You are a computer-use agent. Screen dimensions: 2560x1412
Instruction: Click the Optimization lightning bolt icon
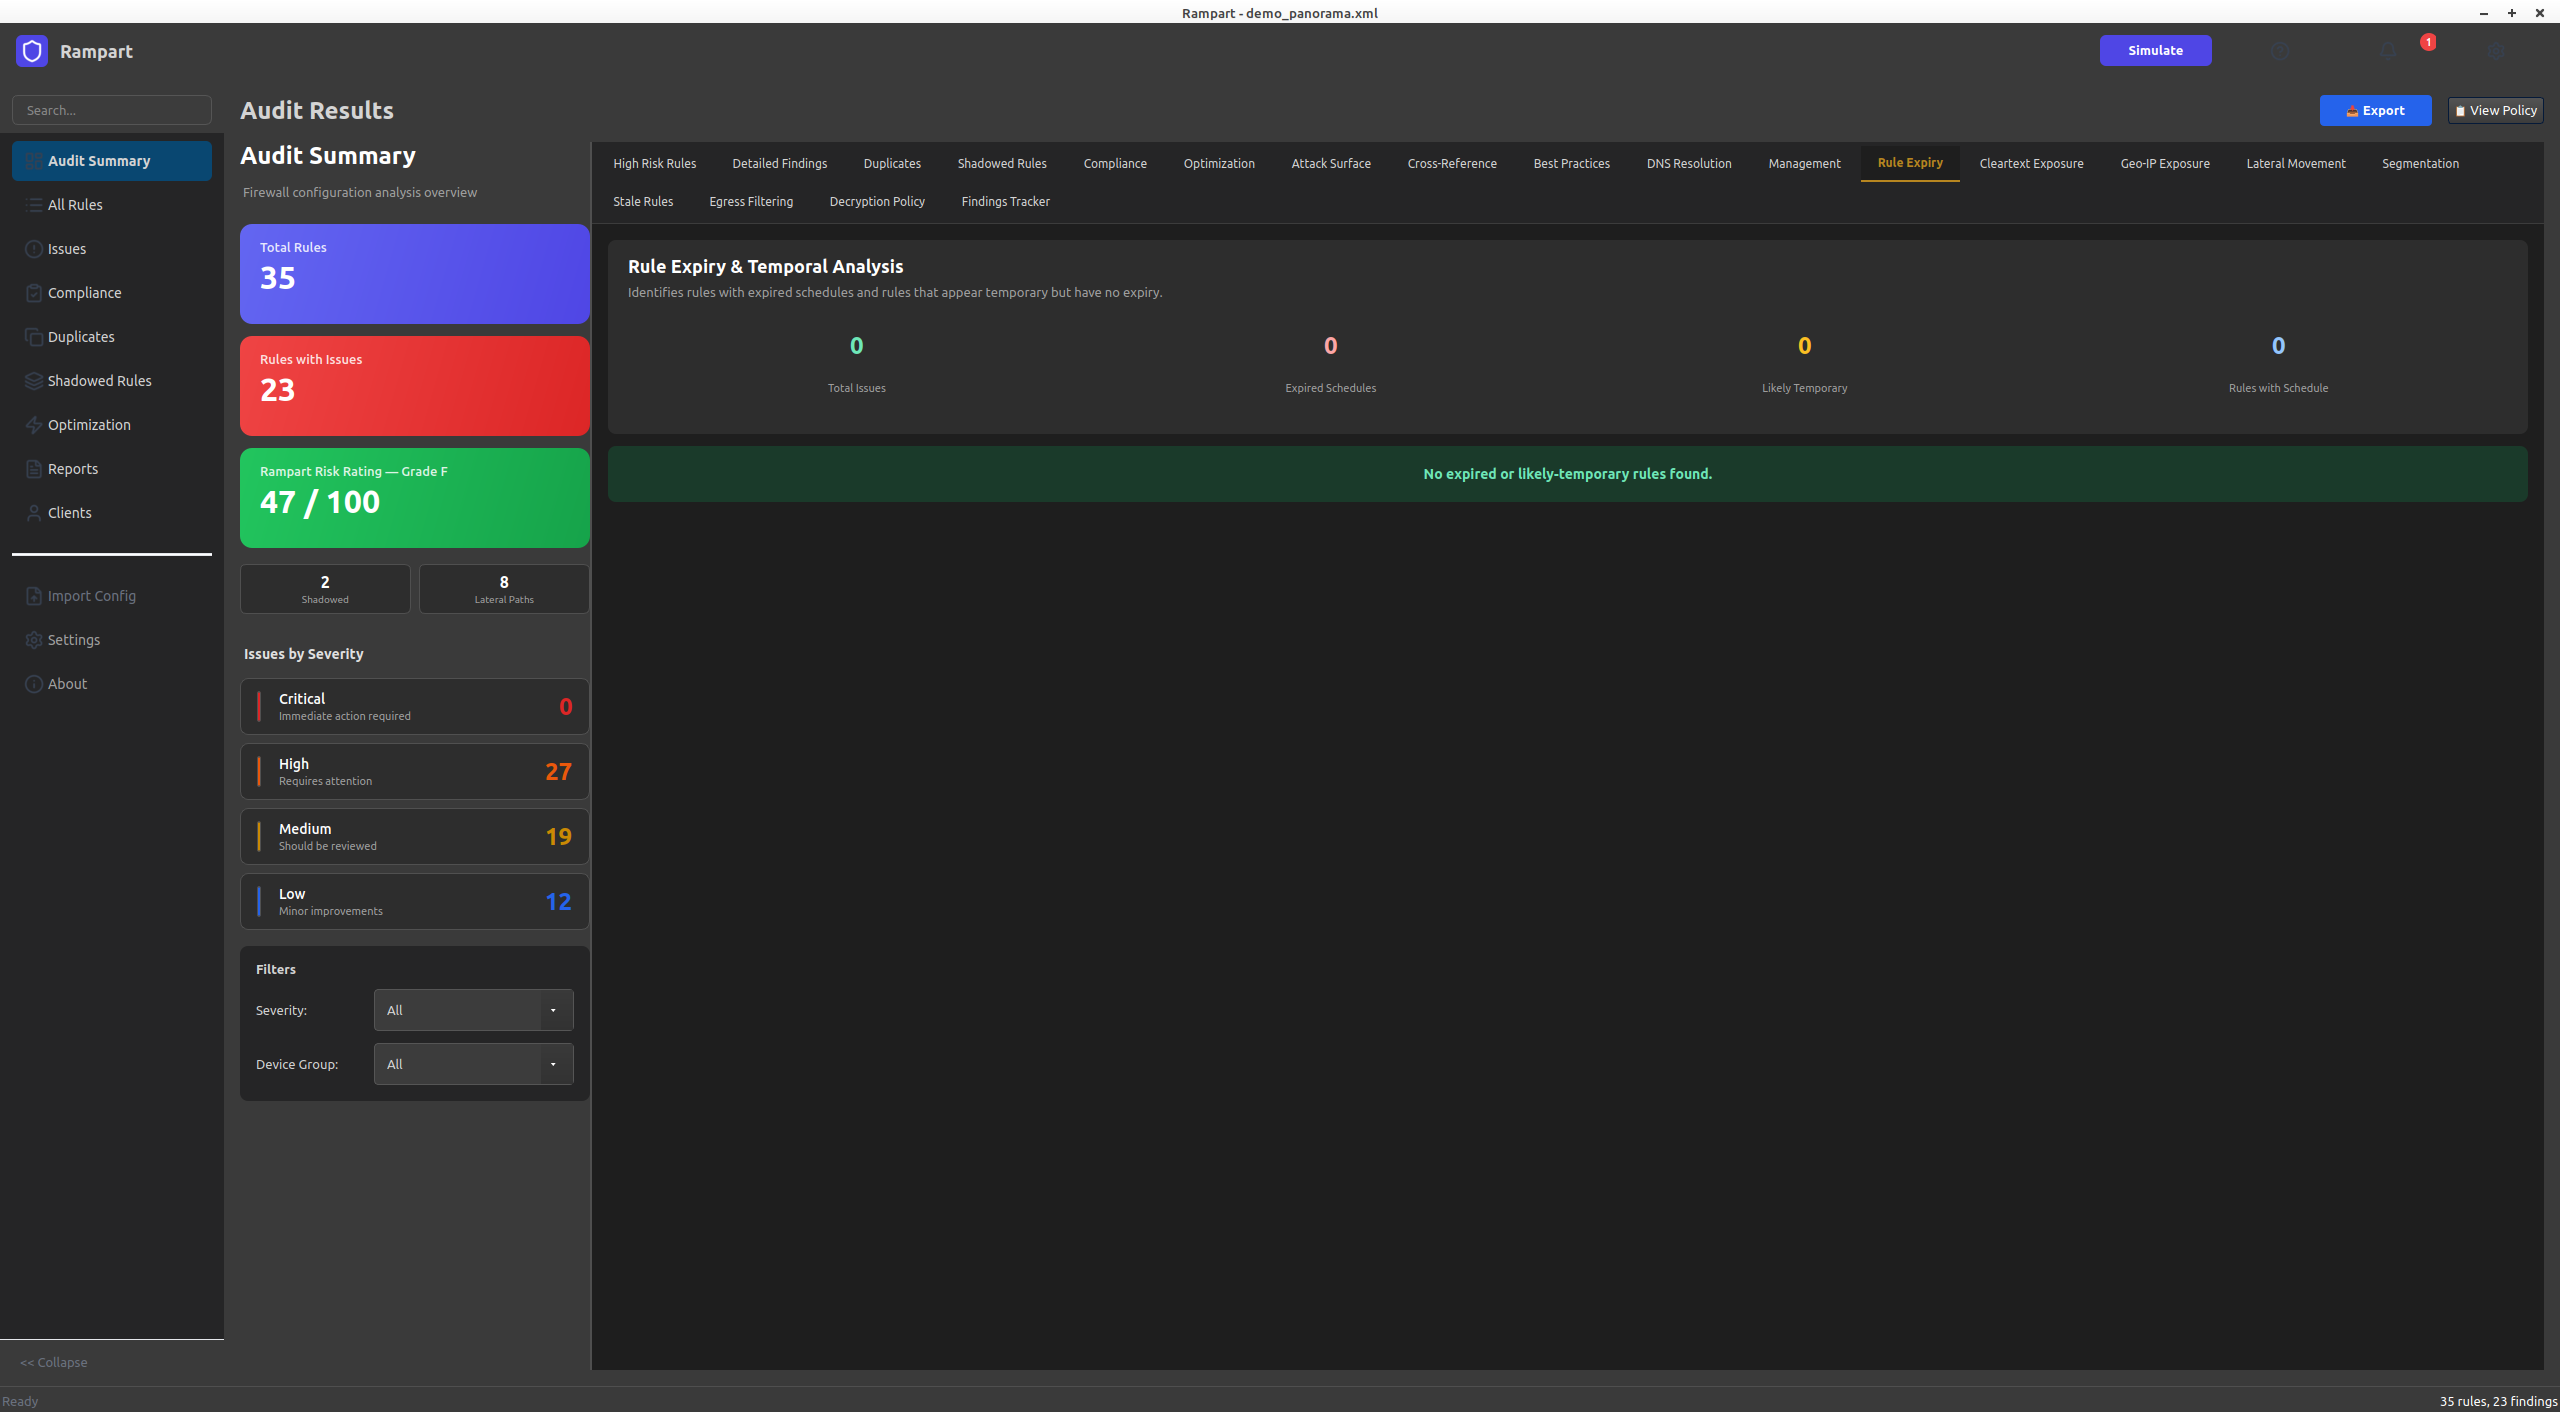(x=34, y=425)
